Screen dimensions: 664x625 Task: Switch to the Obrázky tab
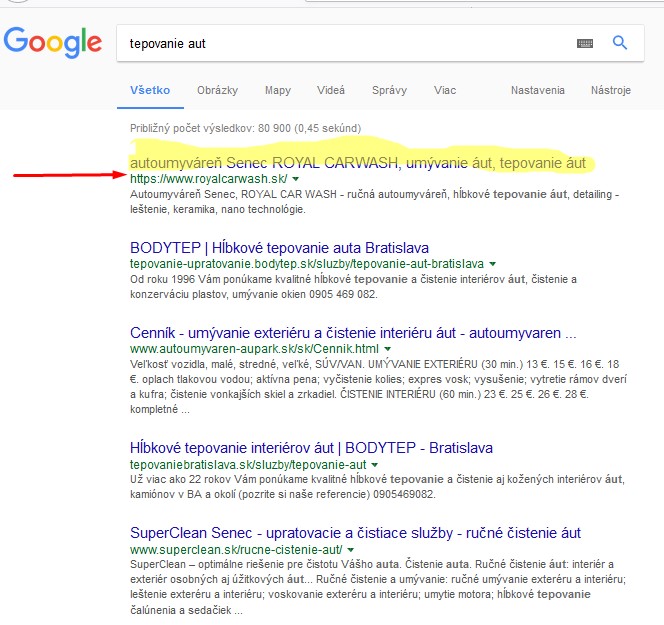pyautogui.click(x=217, y=90)
